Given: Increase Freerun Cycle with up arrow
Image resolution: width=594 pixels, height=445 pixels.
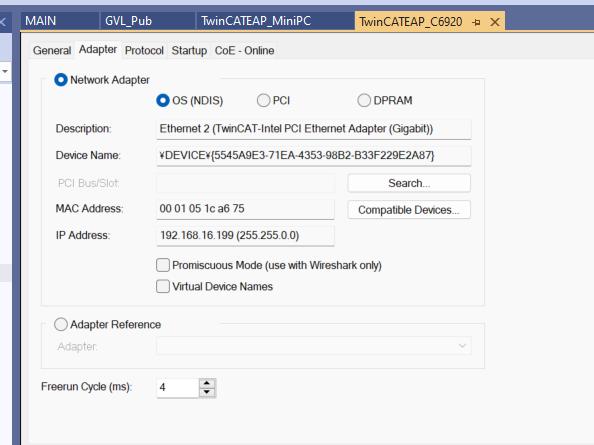Looking at the screenshot, I should pos(207,383).
